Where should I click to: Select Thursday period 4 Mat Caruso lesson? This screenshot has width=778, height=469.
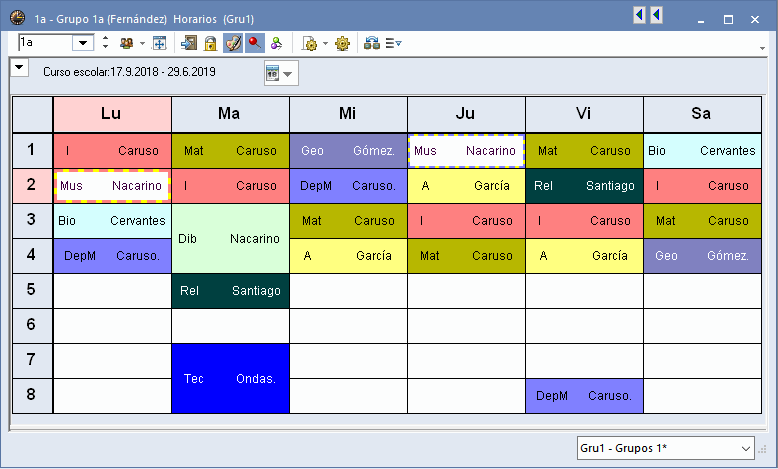coord(466,256)
